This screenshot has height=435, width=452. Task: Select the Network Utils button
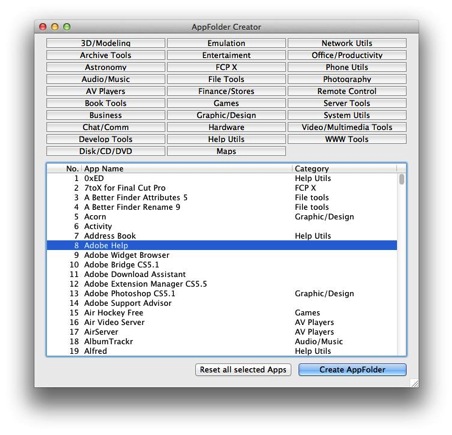pos(347,43)
